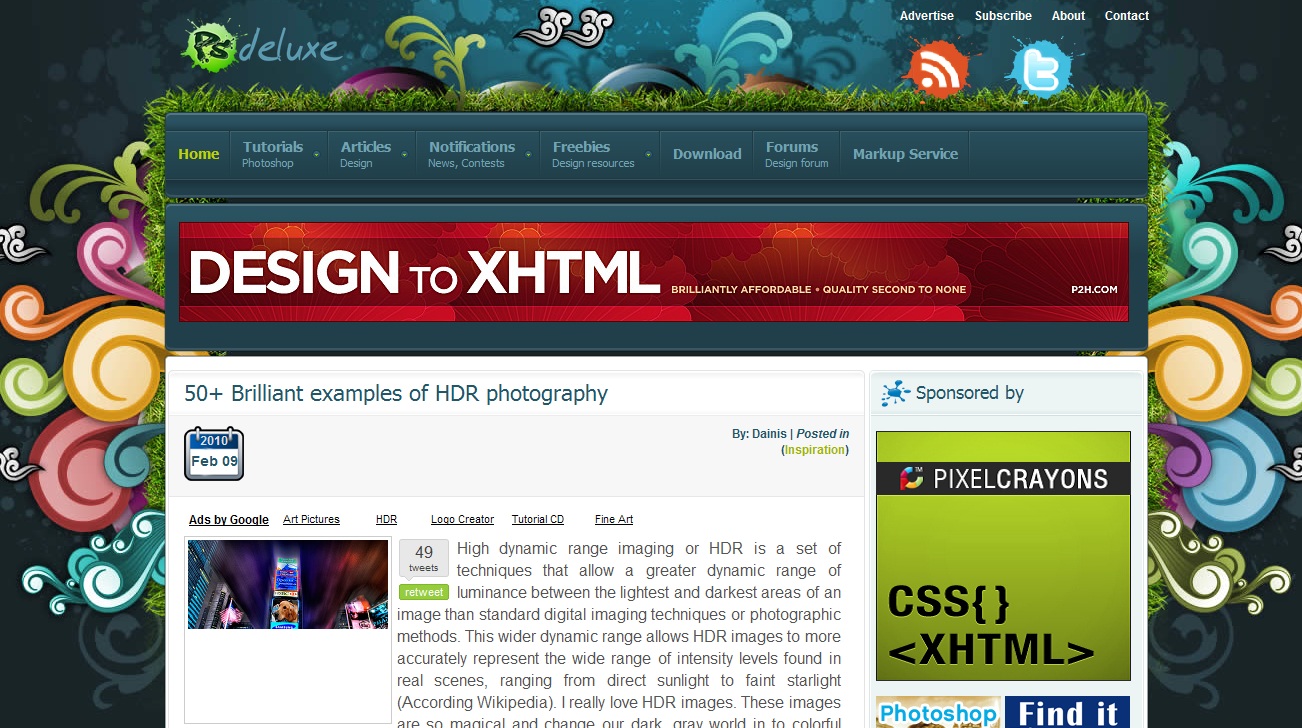Expand the Notifications menu
This screenshot has height=728, width=1302.
(x=477, y=154)
